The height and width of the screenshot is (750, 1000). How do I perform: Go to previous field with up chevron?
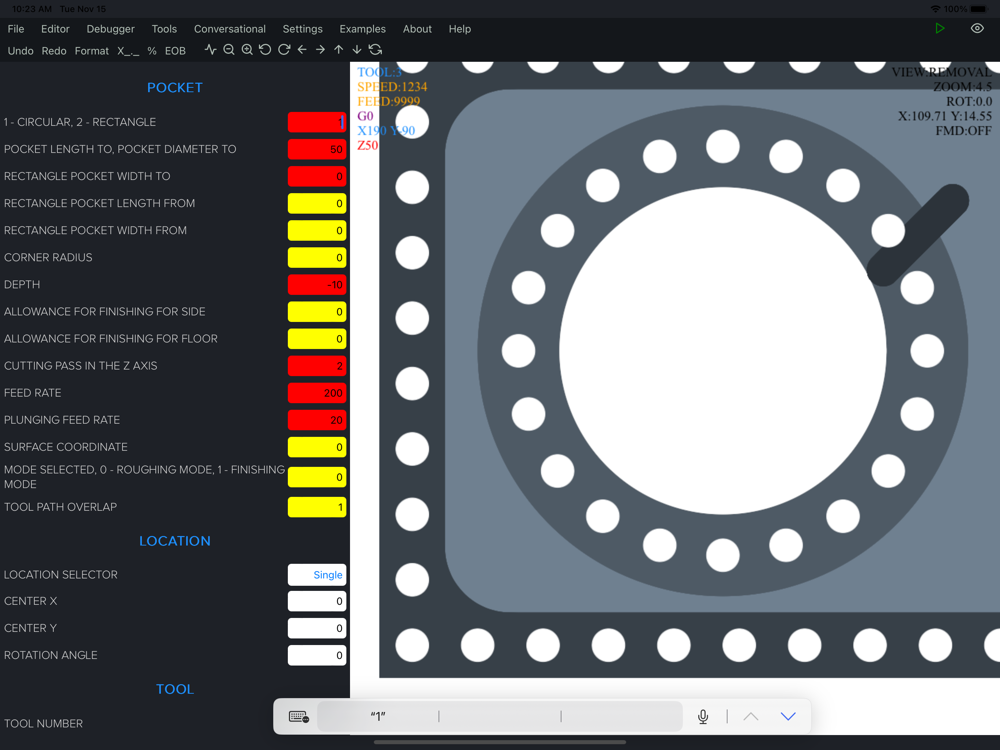(751, 717)
